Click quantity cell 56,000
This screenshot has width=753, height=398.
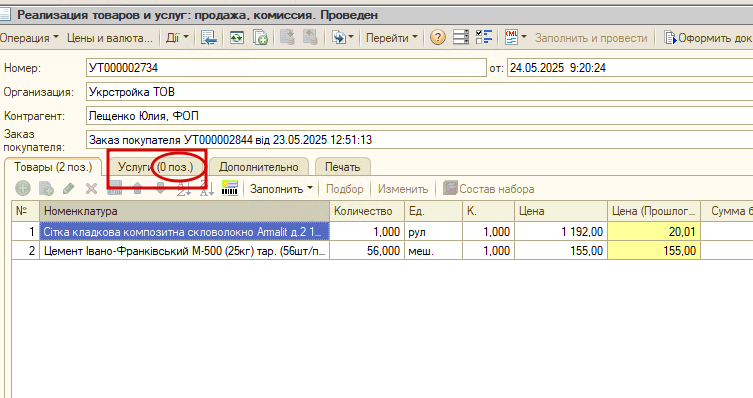[x=367, y=251]
